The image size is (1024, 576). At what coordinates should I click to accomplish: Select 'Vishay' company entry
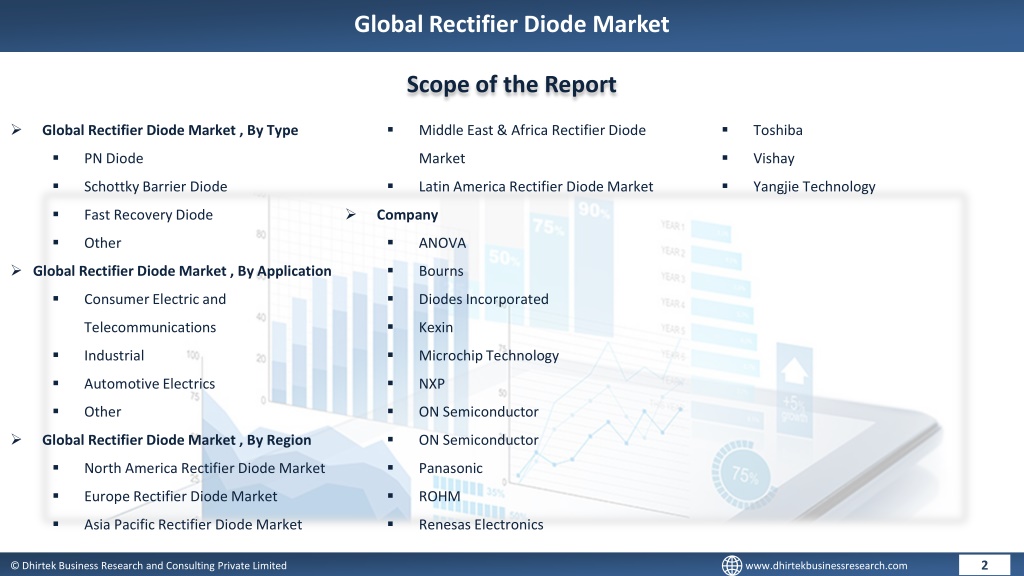coord(774,158)
